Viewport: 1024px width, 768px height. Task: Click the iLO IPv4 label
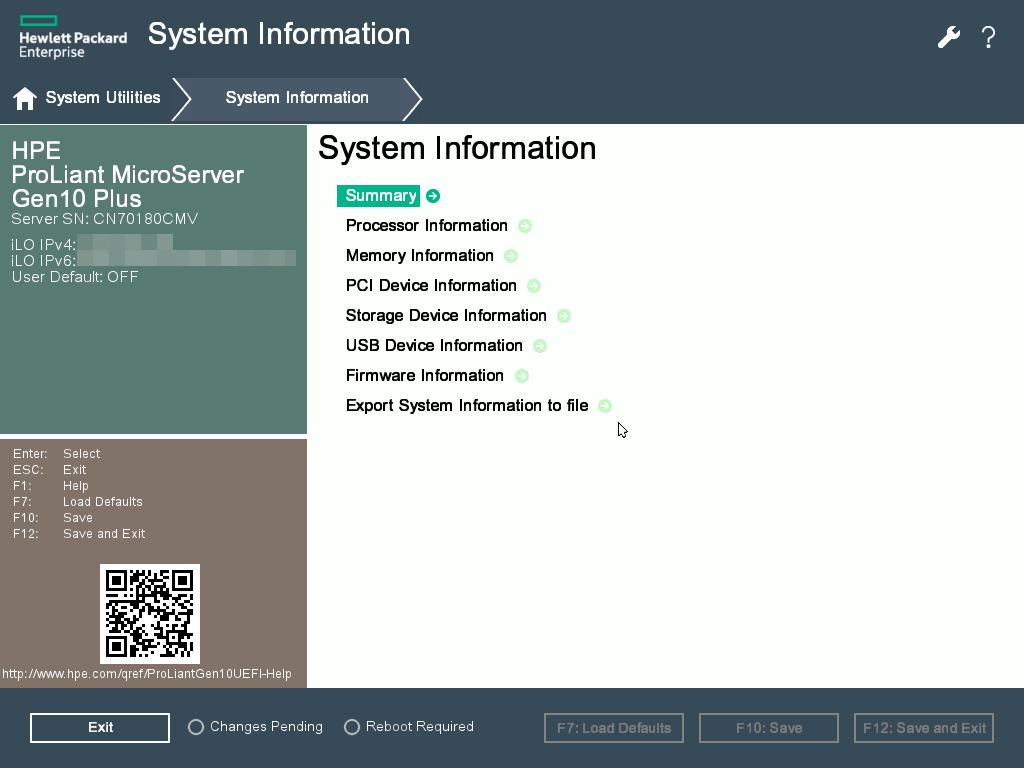(x=44, y=245)
